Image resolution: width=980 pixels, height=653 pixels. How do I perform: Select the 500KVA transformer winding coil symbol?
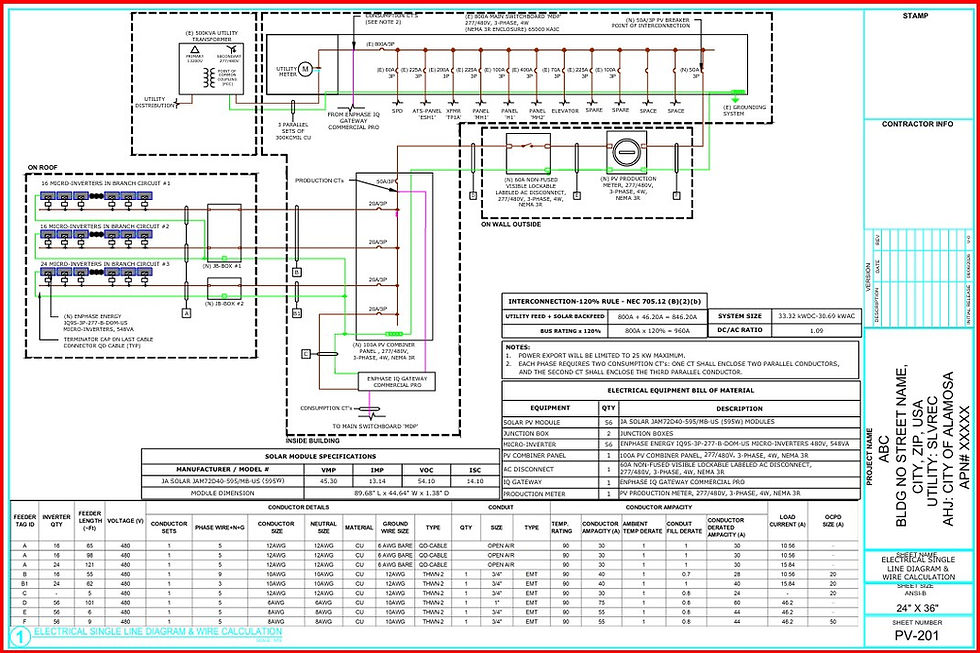pos(209,78)
